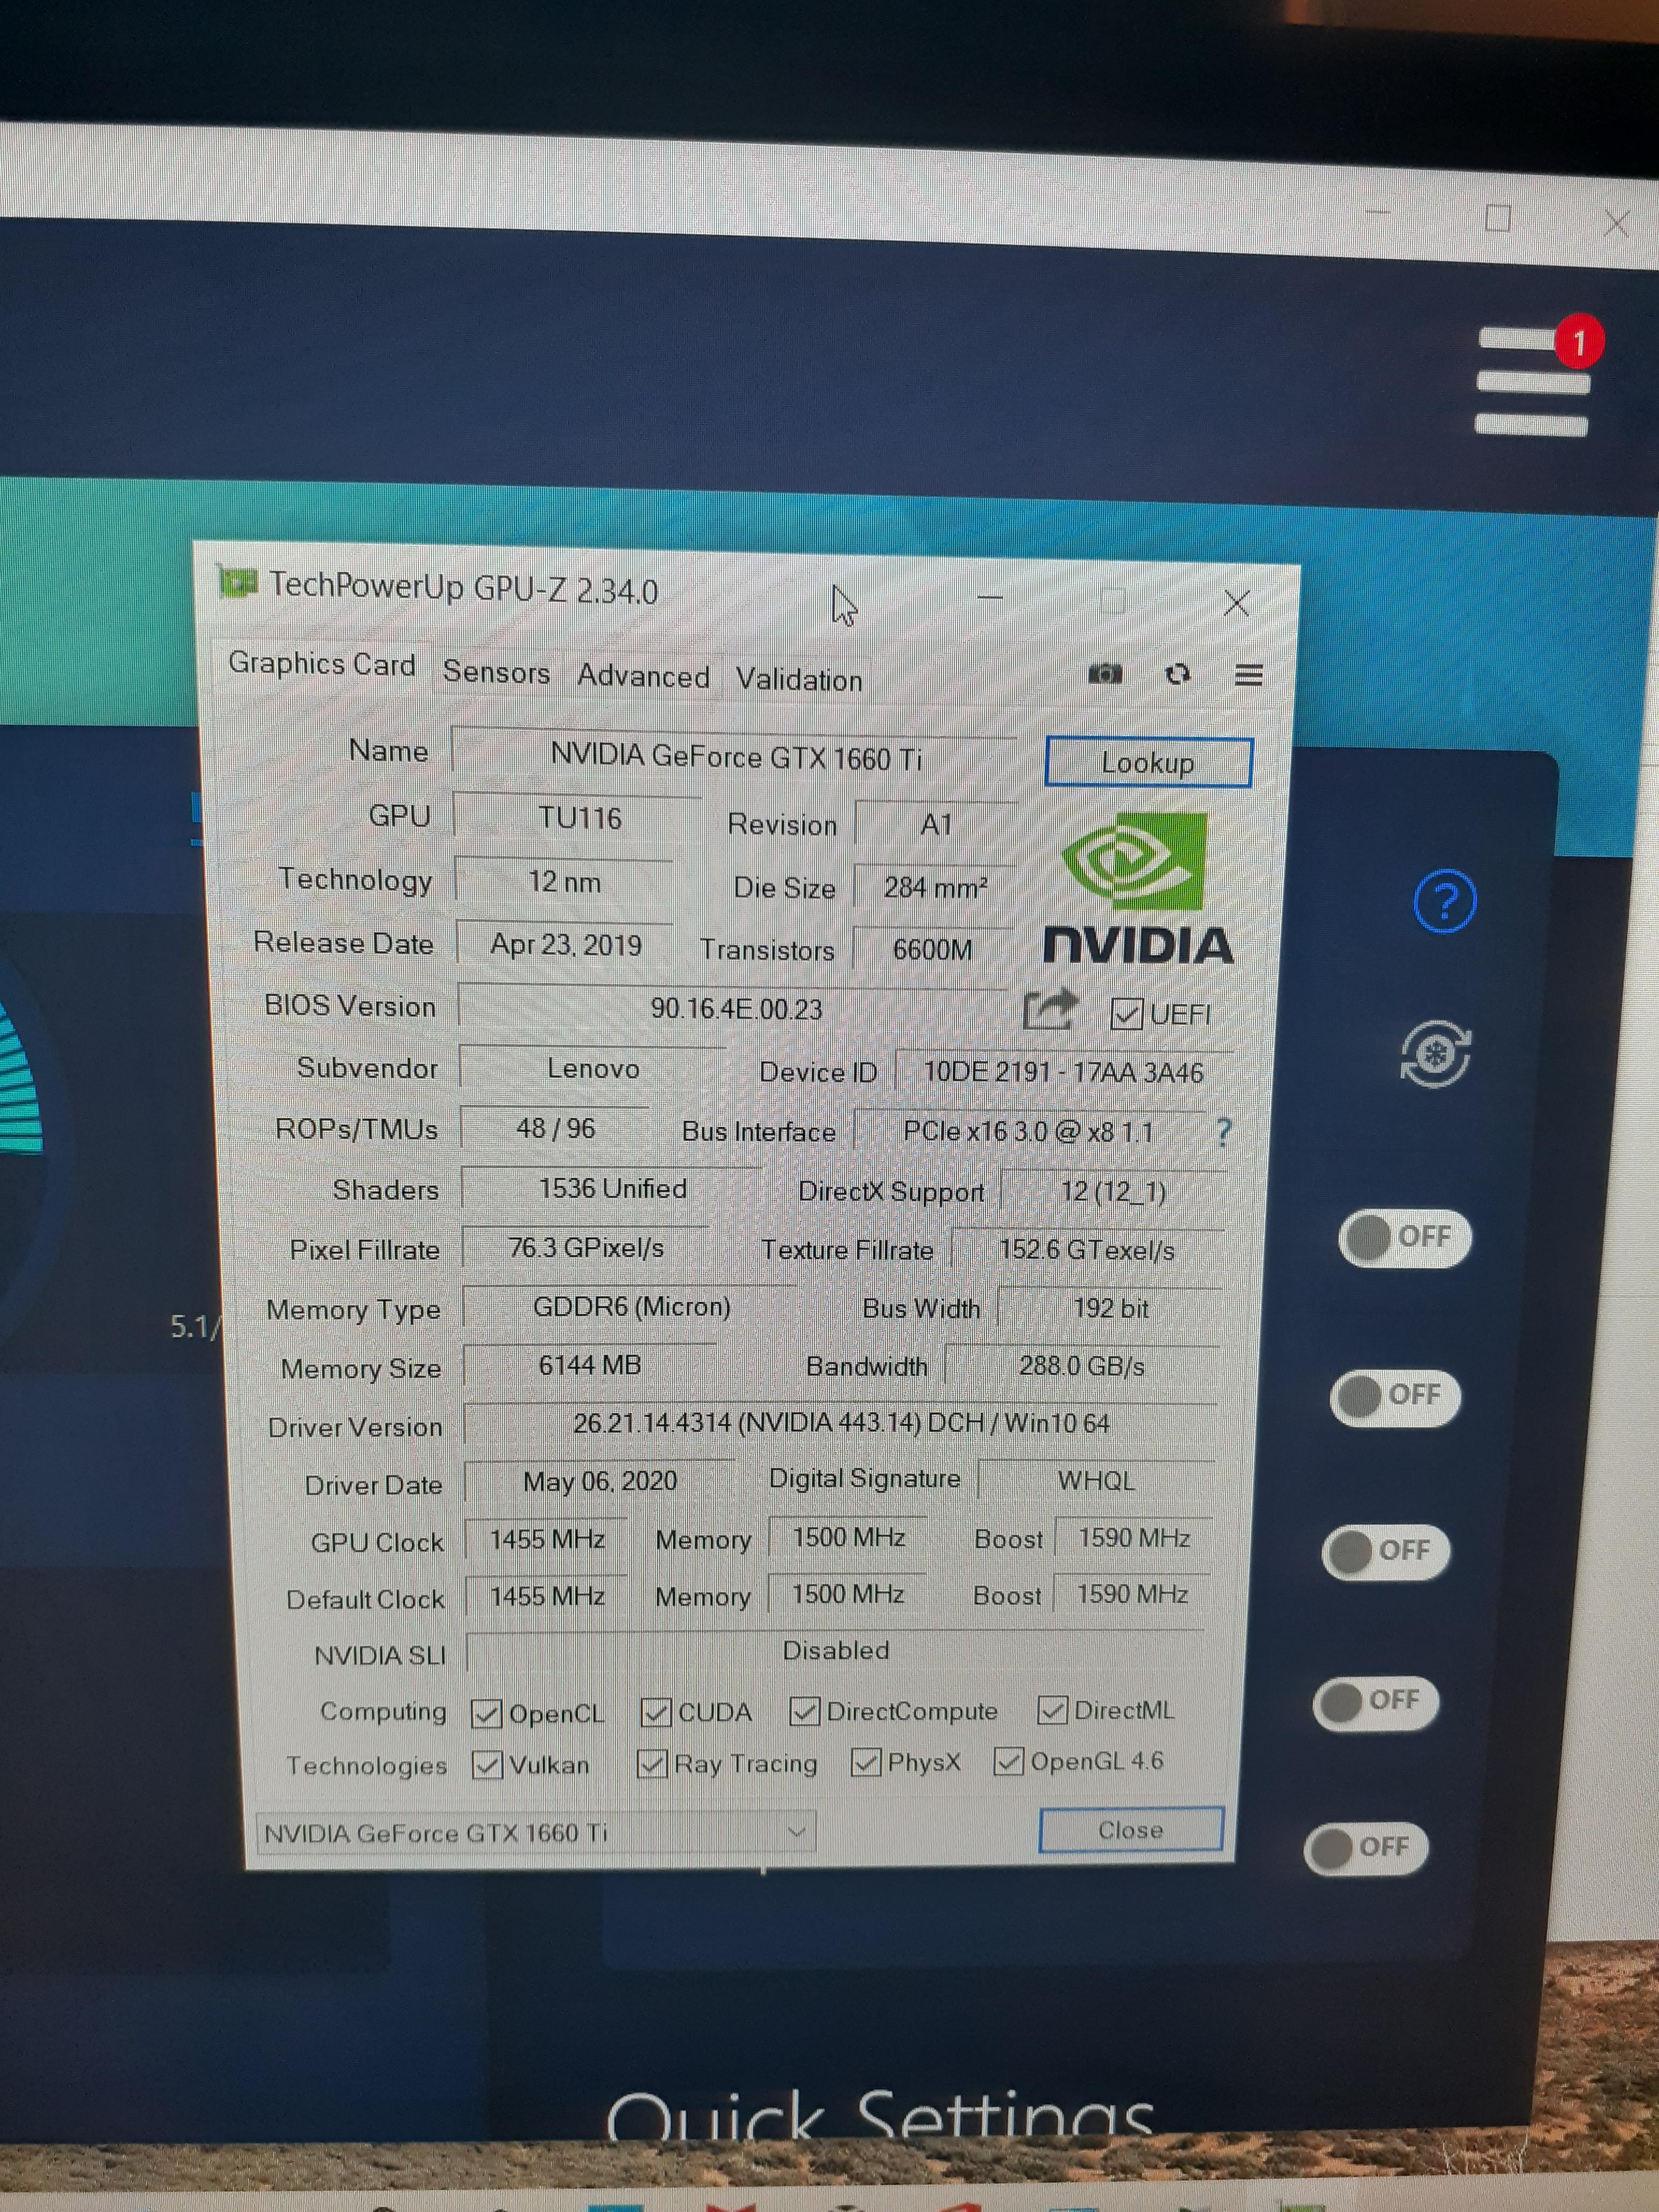Click the Bus Width 192 bit value
Viewport: 1659px width, 2212px height.
pyautogui.click(x=1110, y=1308)
